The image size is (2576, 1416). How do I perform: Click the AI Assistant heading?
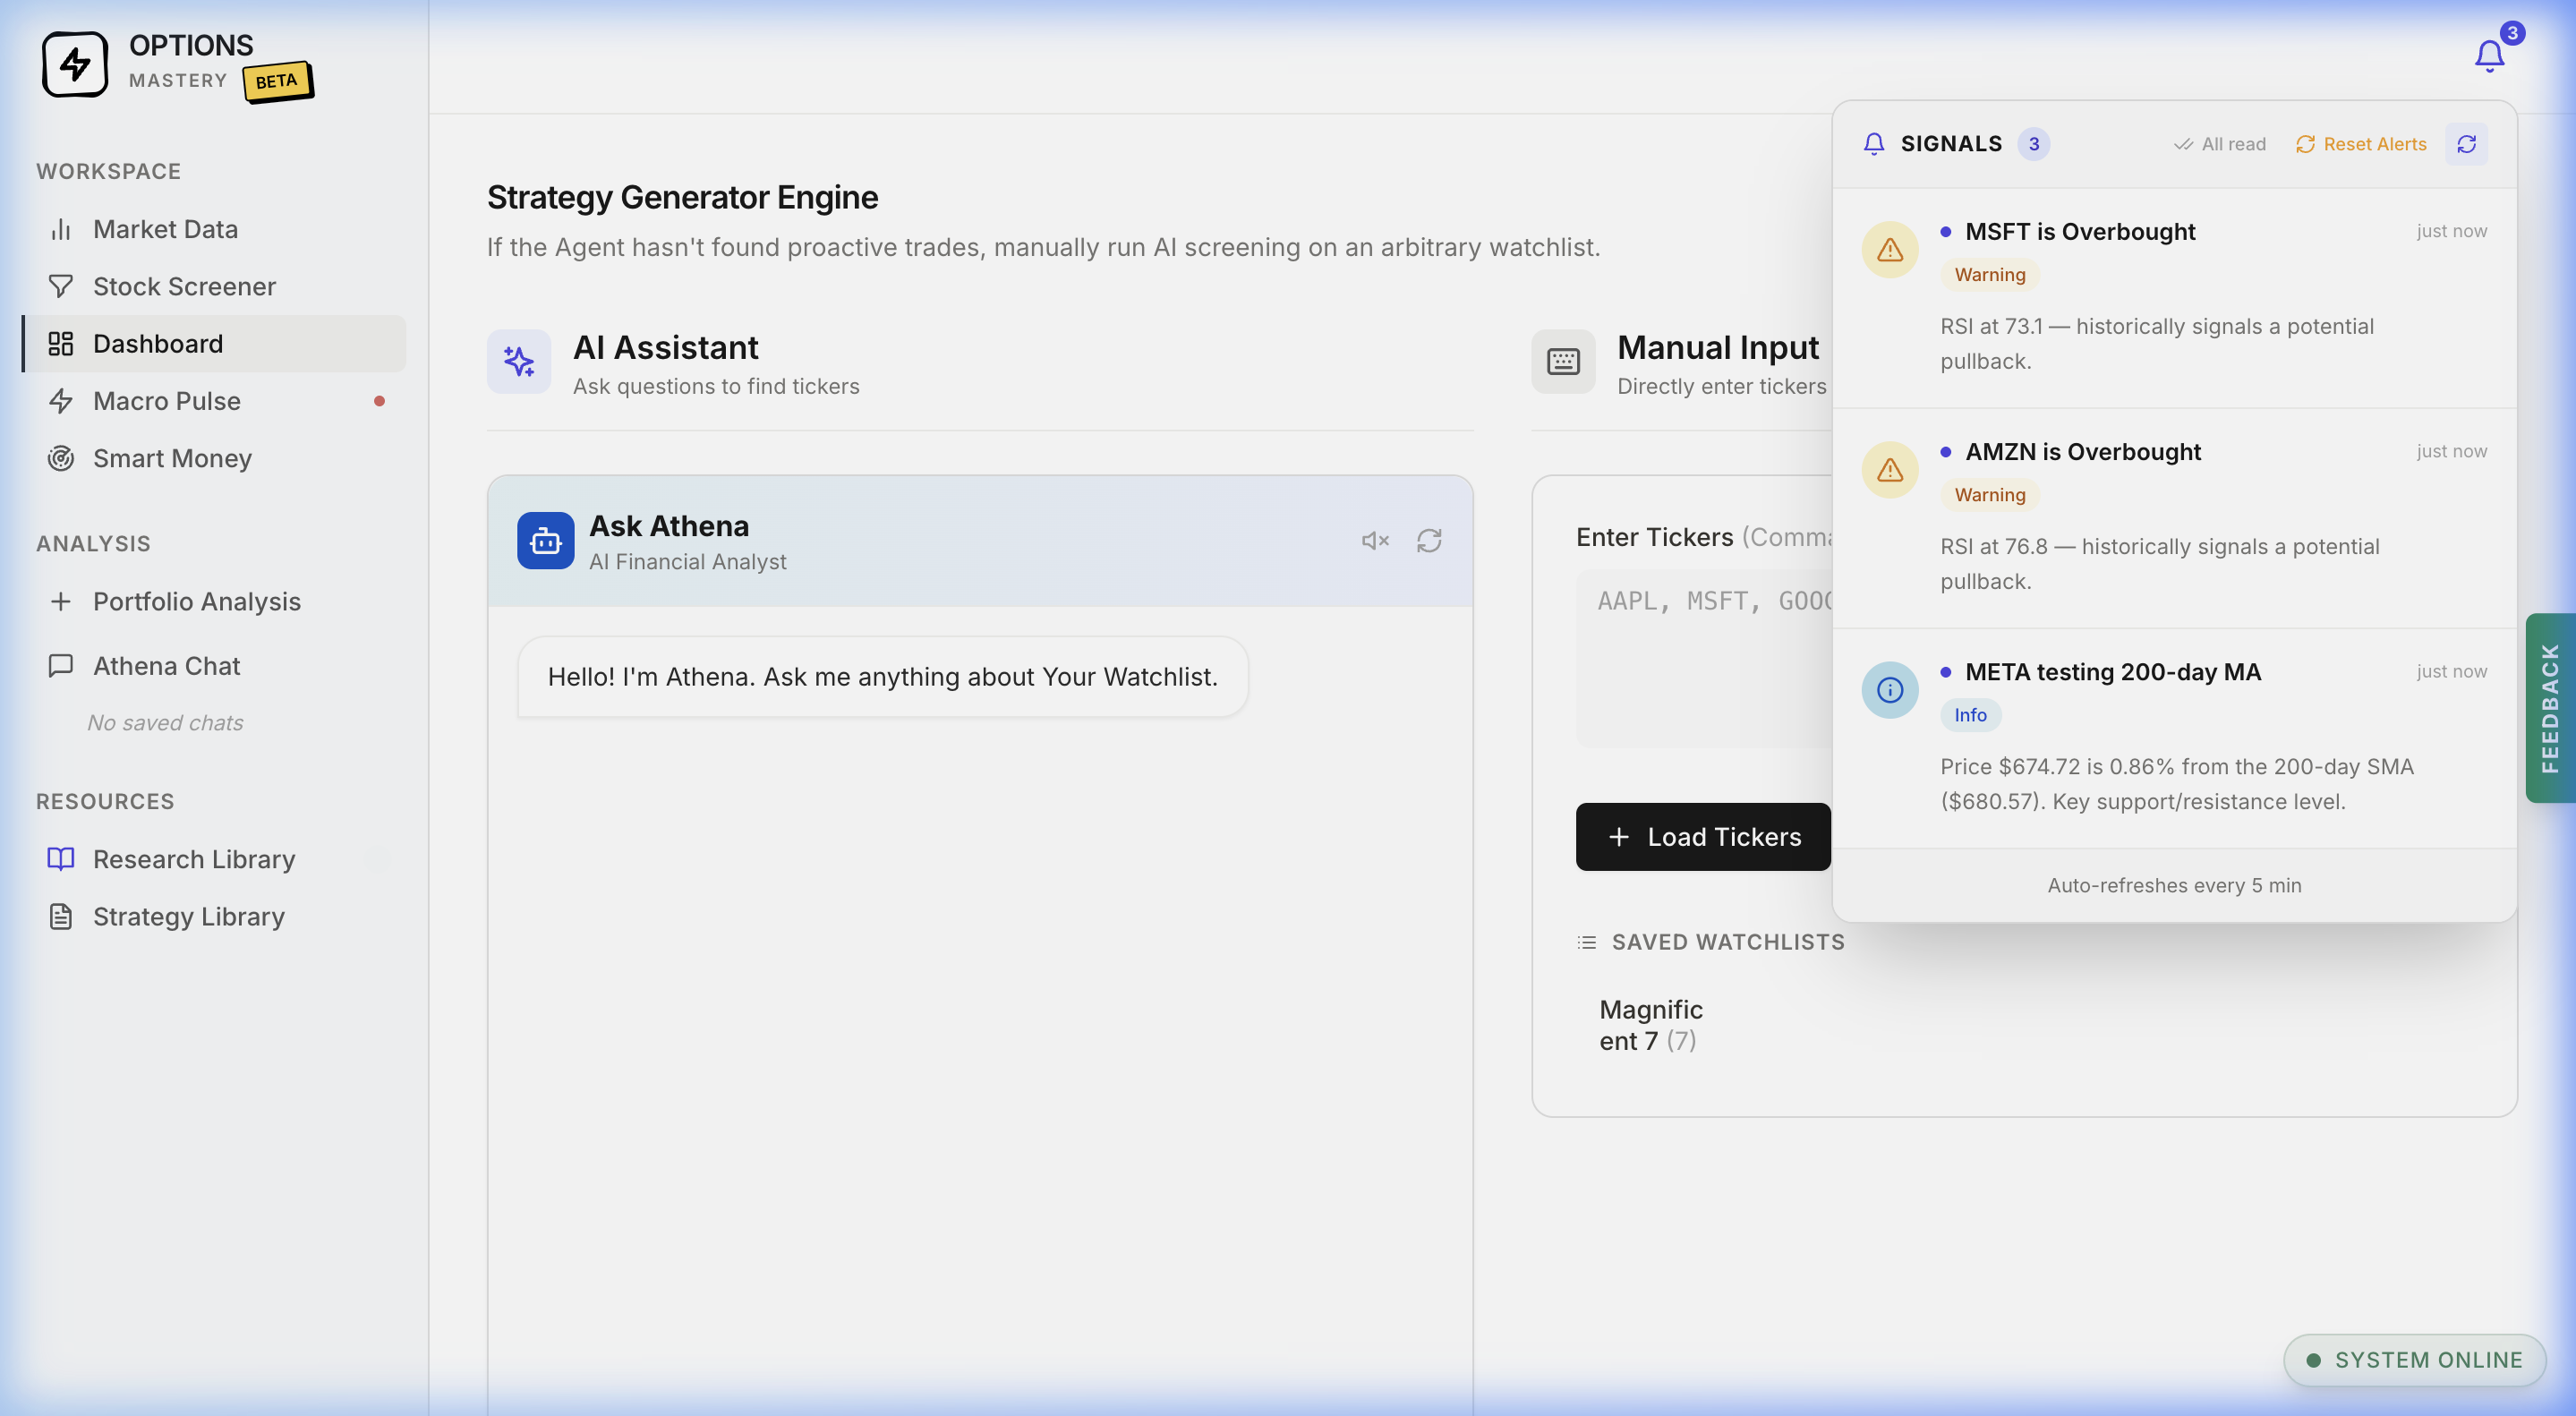click(x=665, y=348)
